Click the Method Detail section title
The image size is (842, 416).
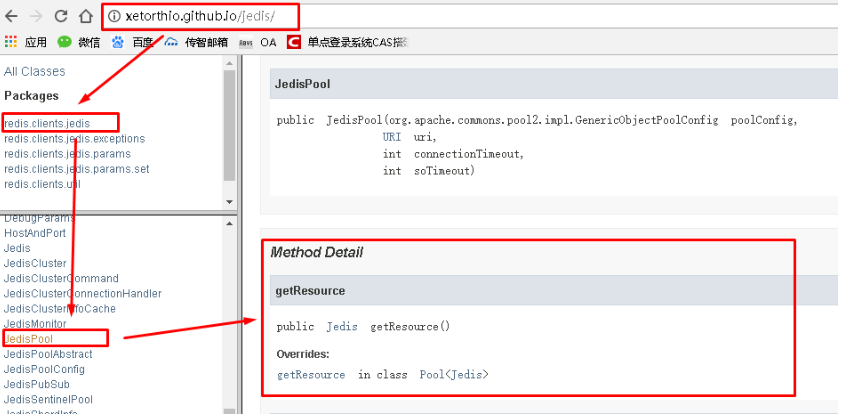pos(317,252)
